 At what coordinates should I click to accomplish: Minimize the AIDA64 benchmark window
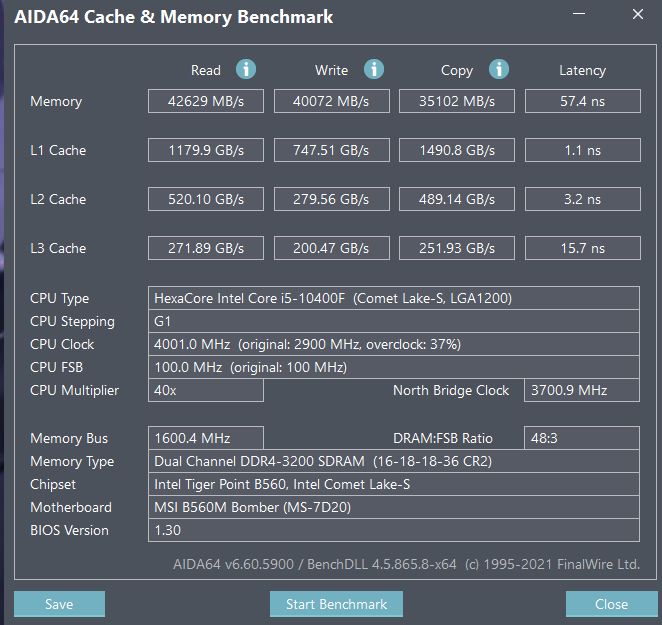point(579,14)
